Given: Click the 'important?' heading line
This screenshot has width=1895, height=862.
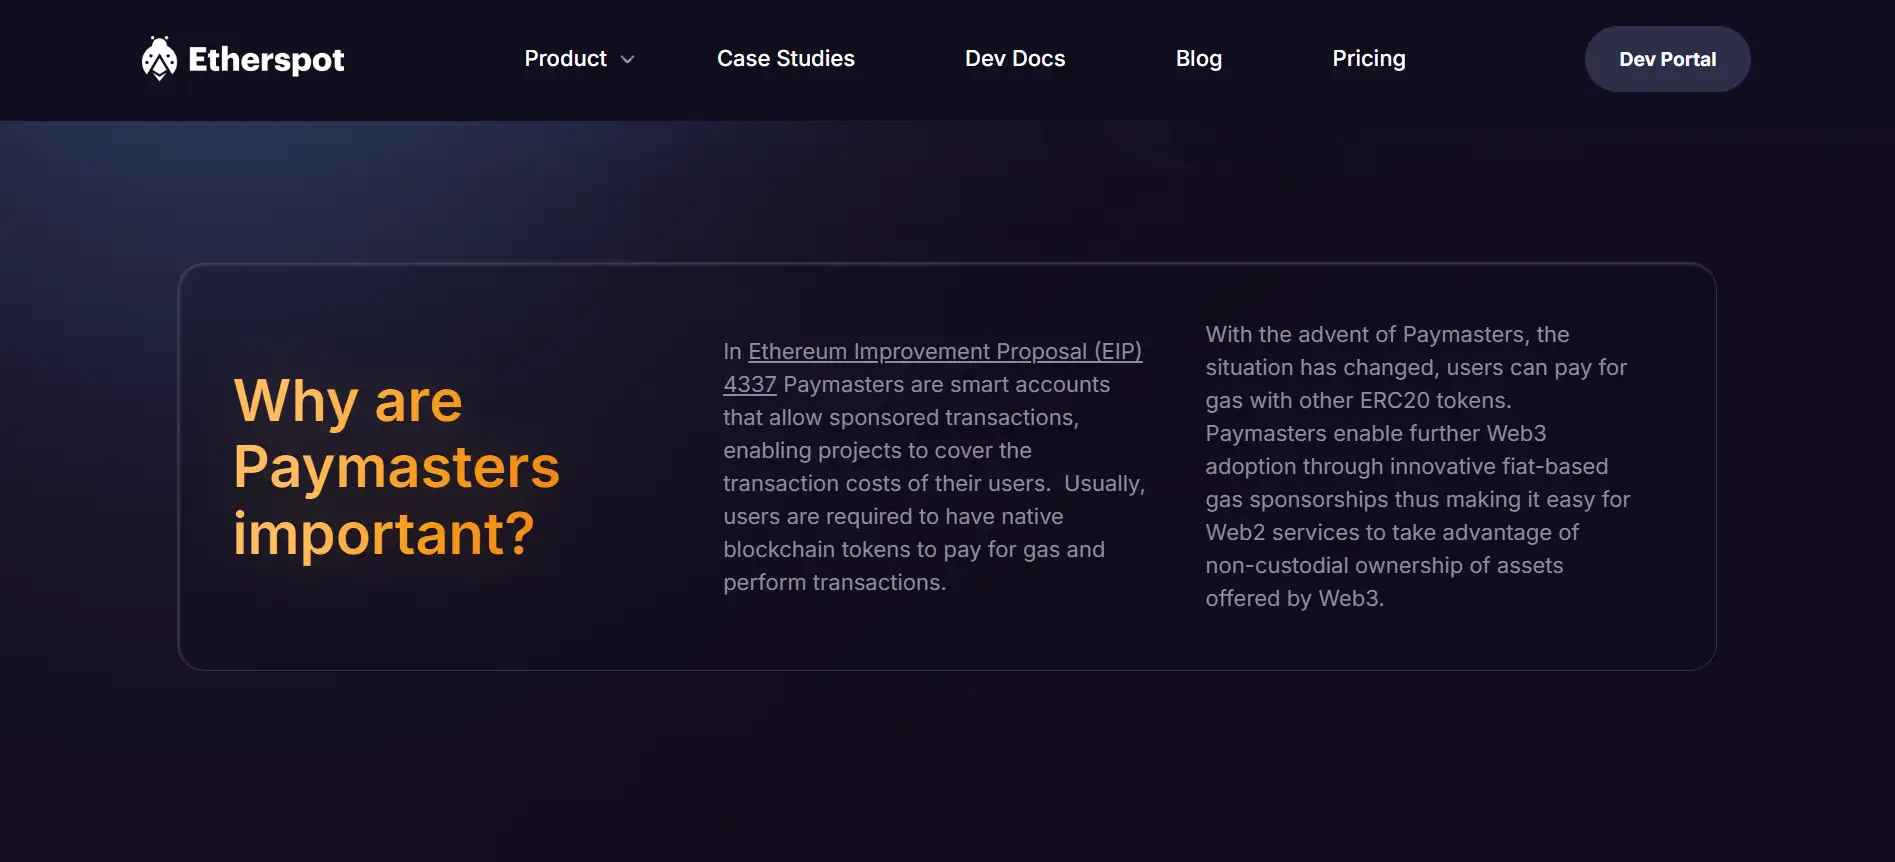Looking at the screenshot, I should pos(384,533).
